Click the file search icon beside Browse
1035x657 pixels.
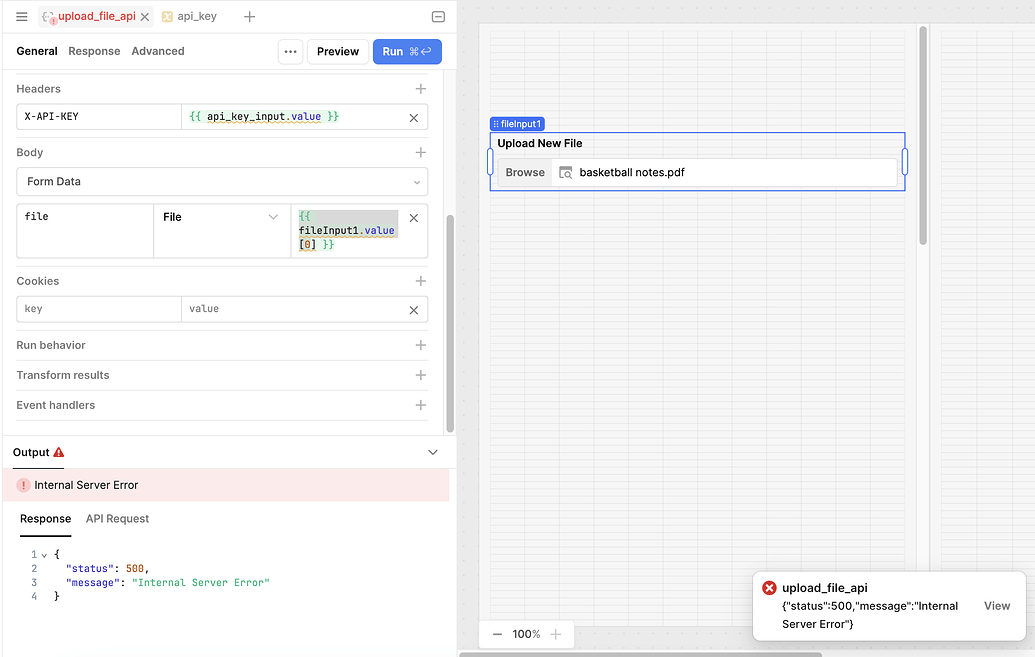coord(566,172)
